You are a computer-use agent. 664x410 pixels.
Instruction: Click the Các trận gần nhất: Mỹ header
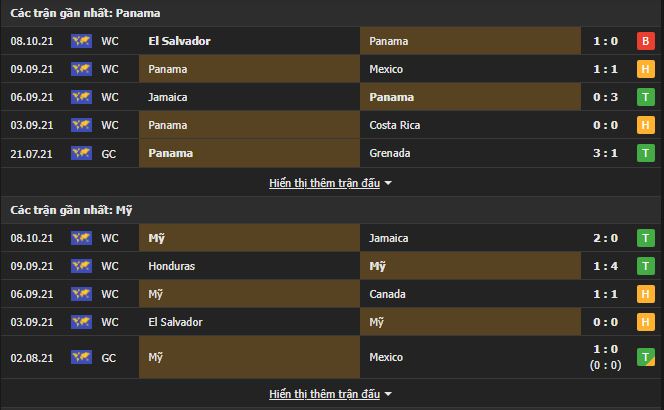click(71, 210)
